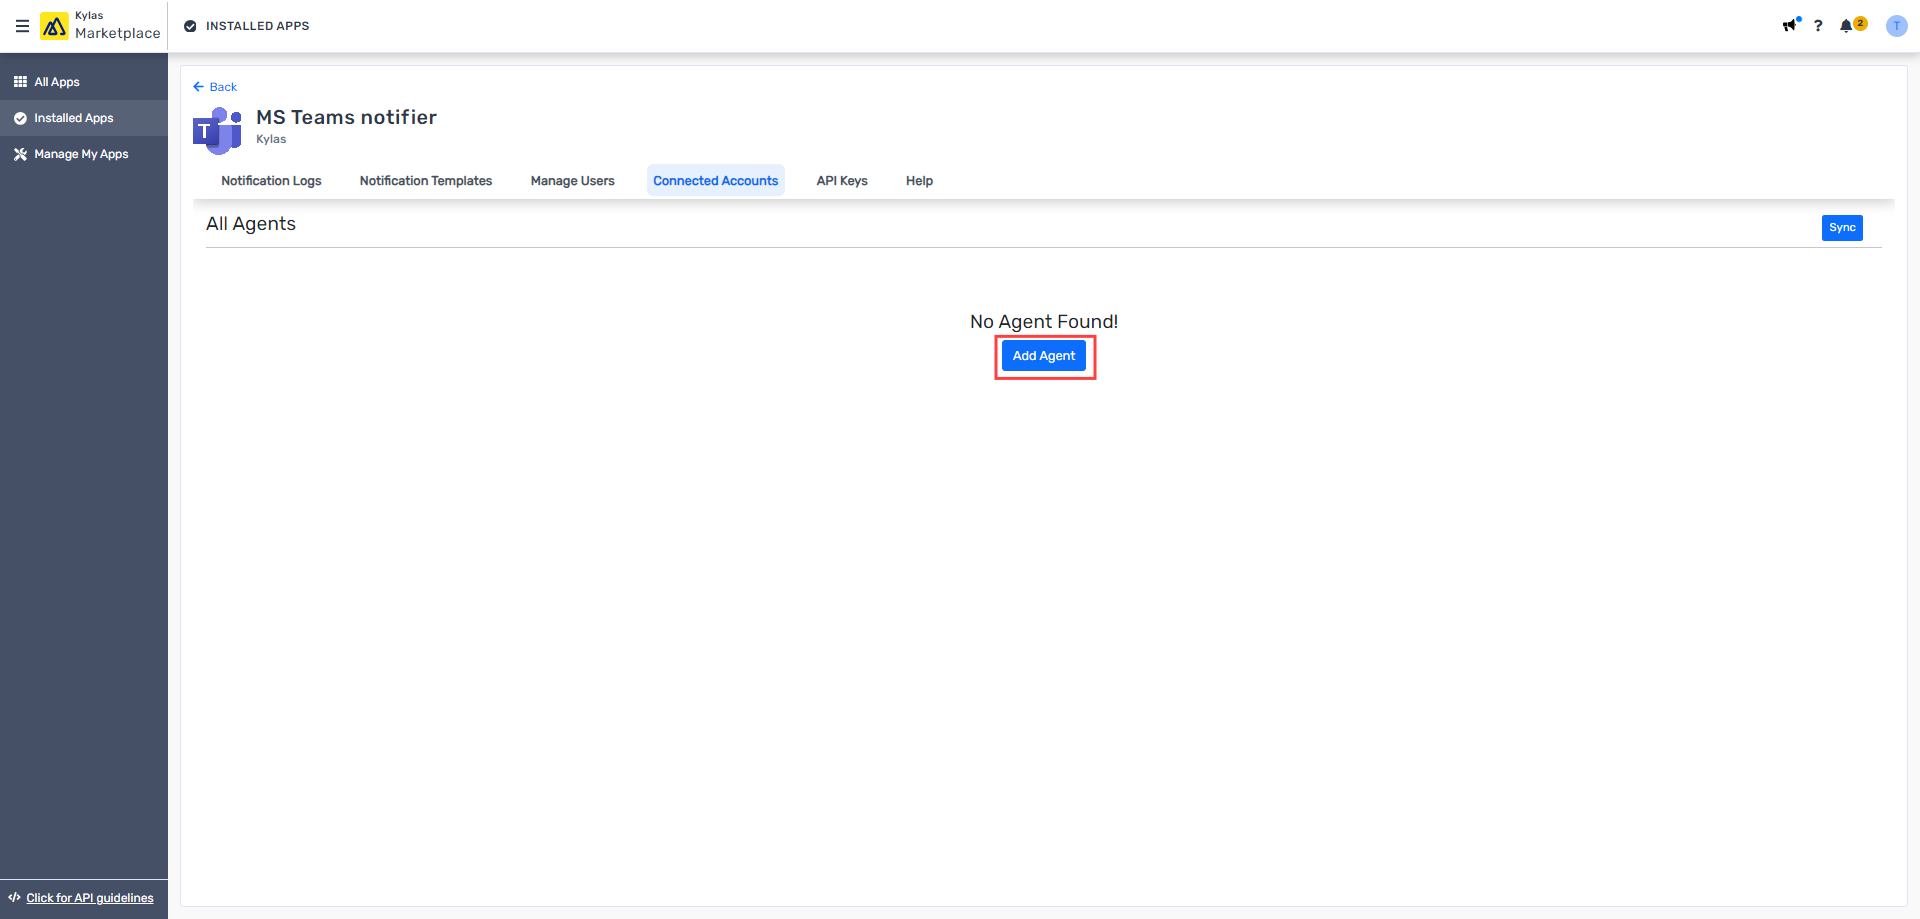
Task: Open the hamburger menu icon
Action: (22, 26)
